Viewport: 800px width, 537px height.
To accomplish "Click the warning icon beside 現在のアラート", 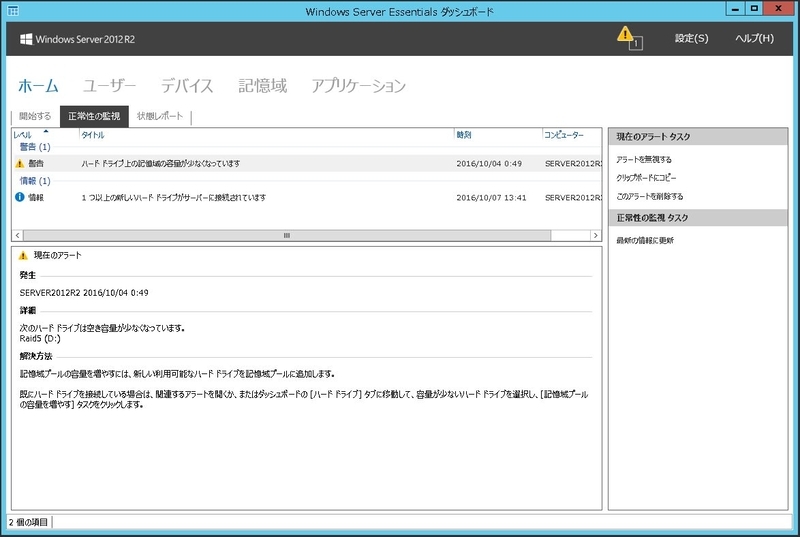I will click(x=23, y=255).
